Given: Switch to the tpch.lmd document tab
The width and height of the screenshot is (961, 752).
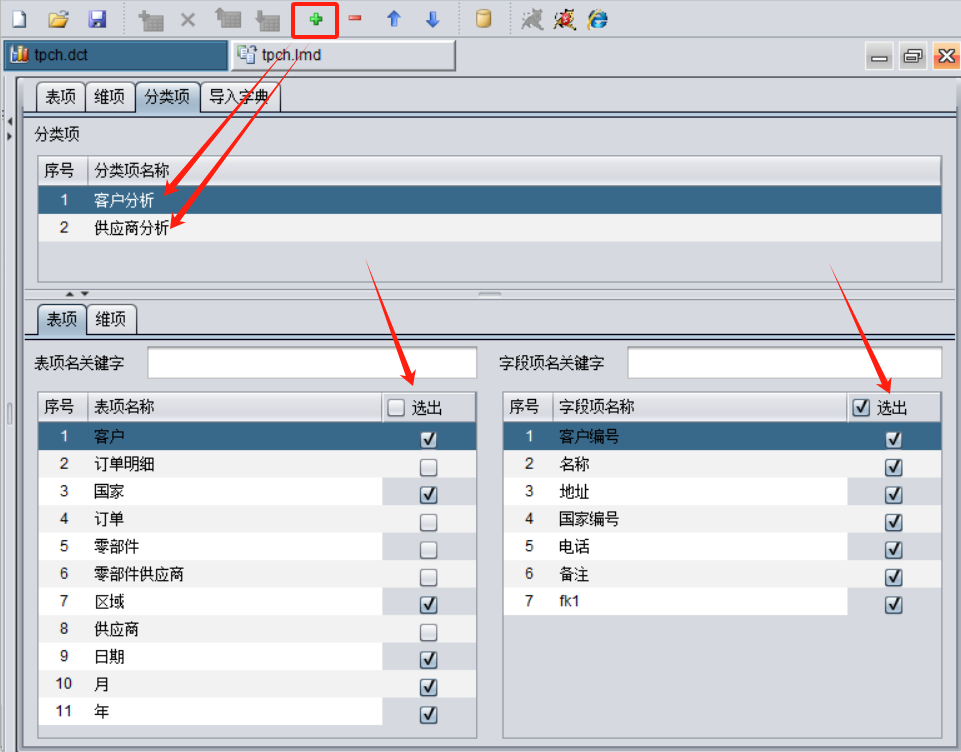Looking at the screenshot, I should tap(342, 55).
